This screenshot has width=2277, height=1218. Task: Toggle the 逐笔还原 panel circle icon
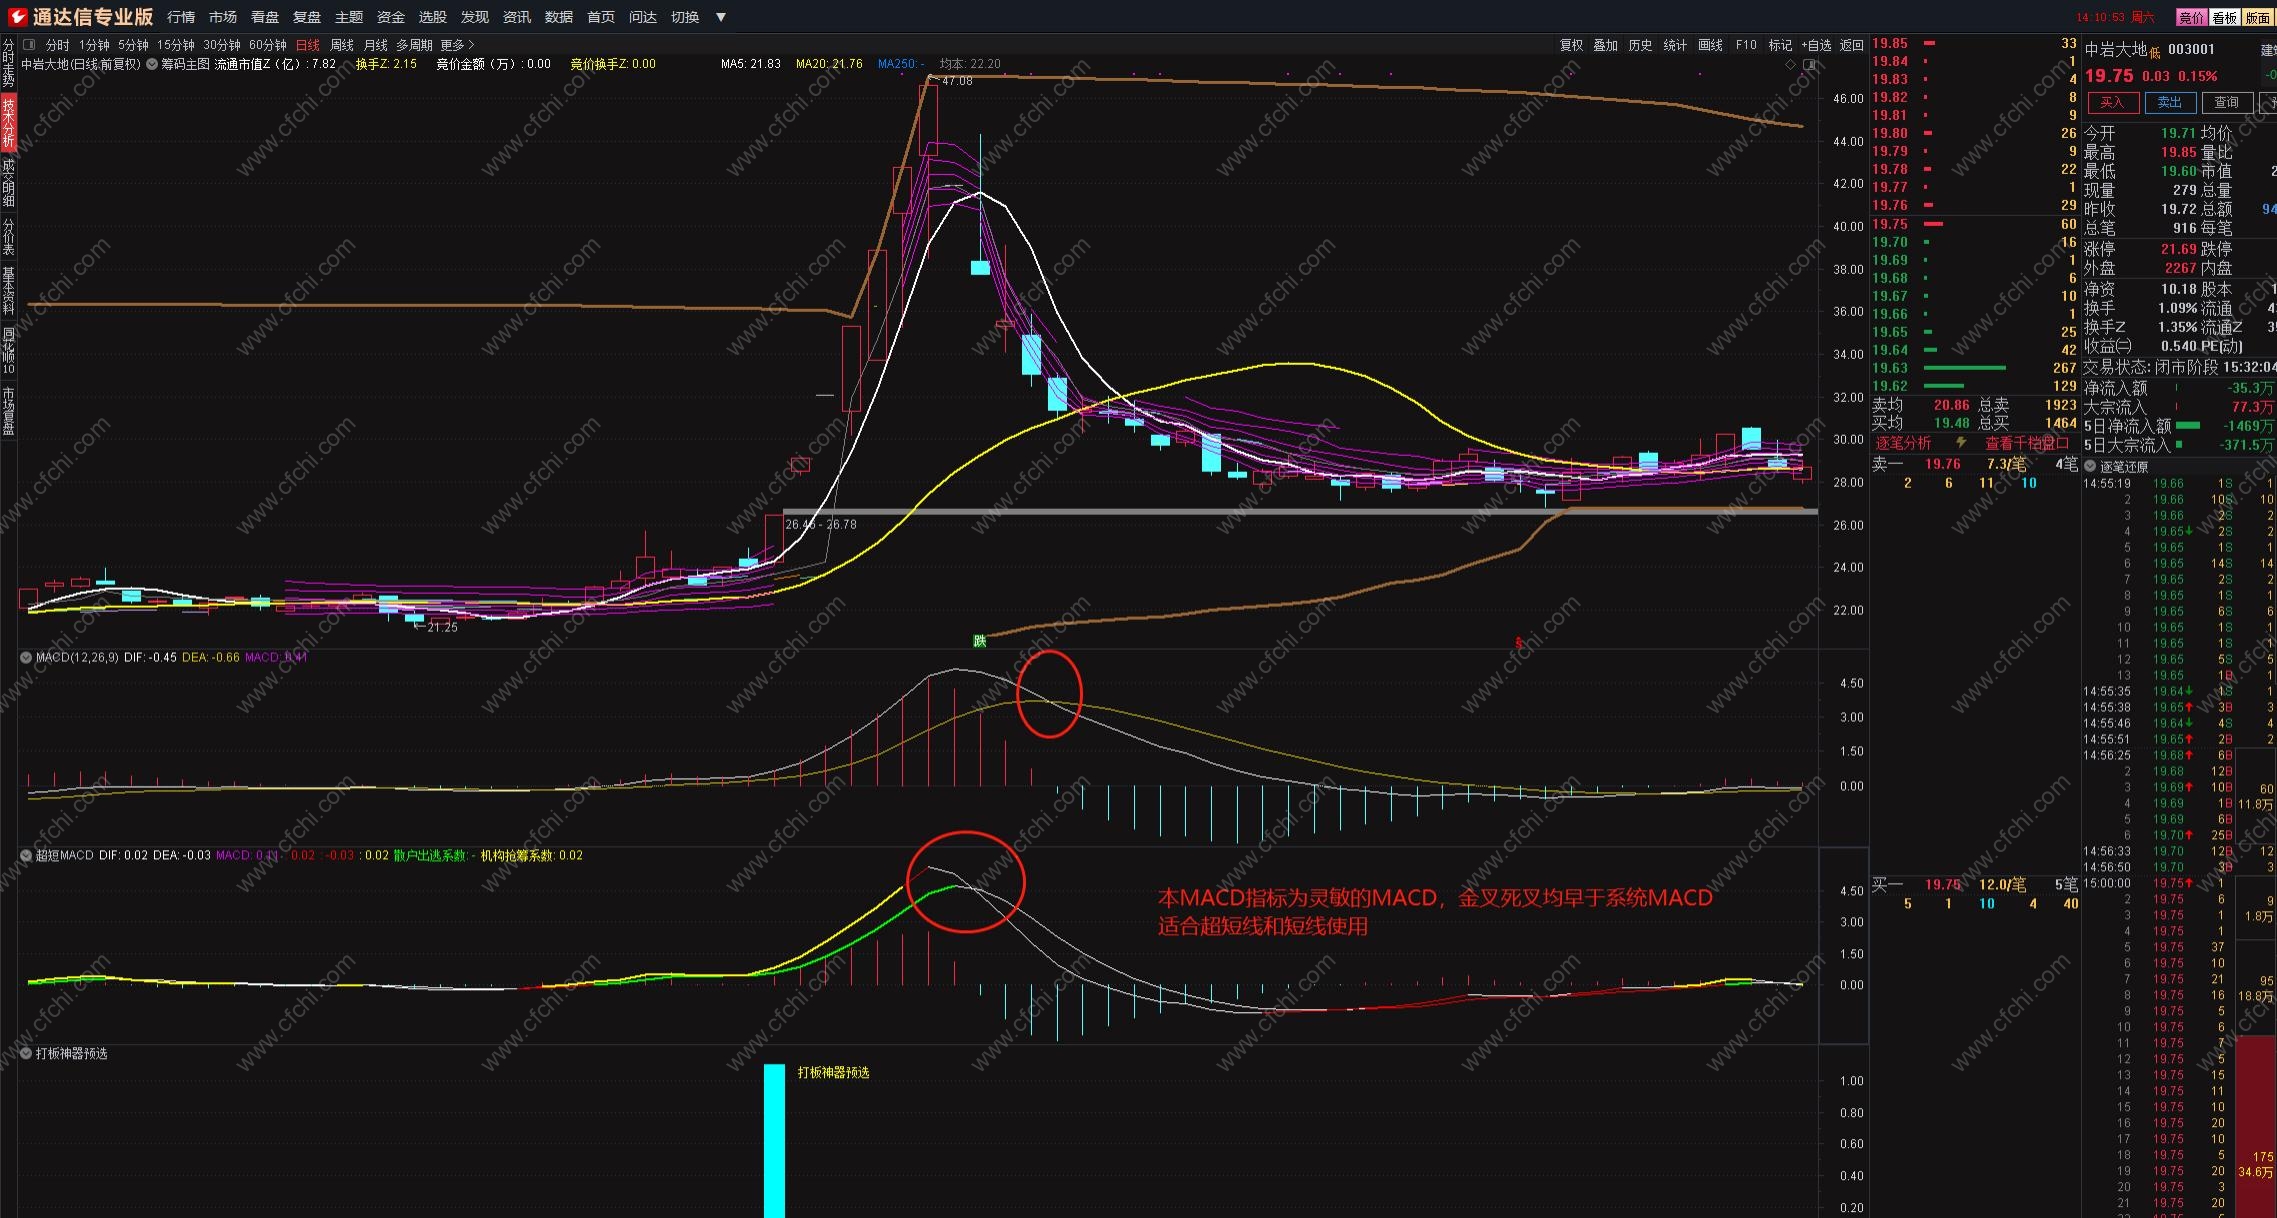2090,467
